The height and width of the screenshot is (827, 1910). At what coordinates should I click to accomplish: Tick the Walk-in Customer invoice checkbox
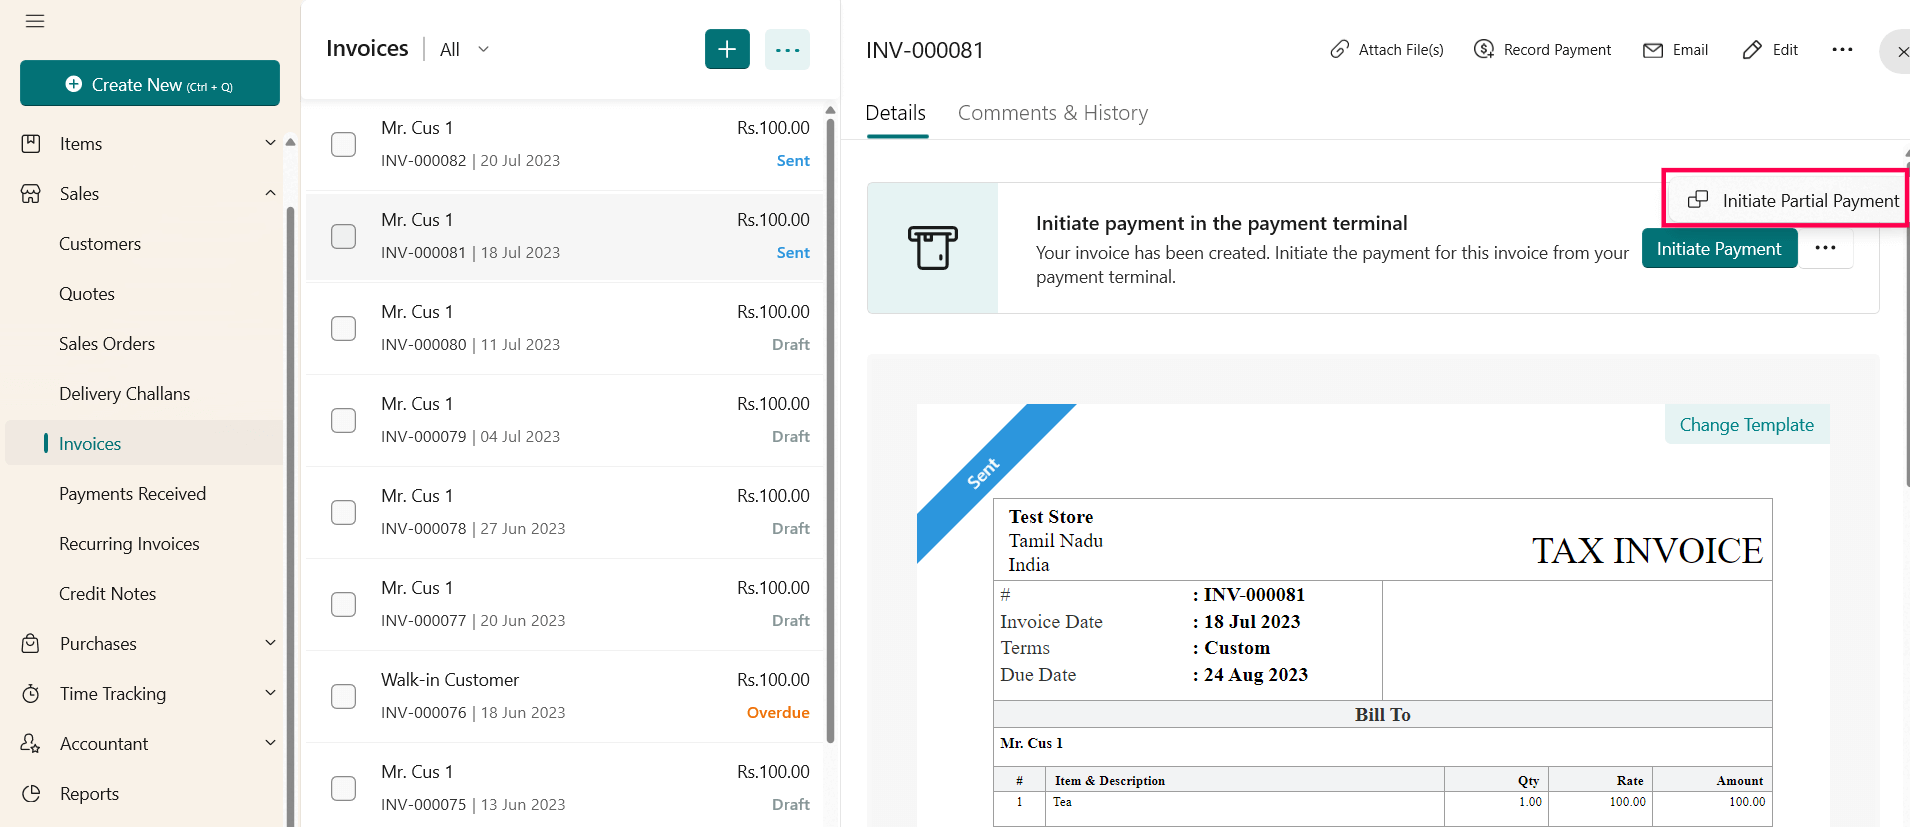pyautogui.click(x=343, y=696)
